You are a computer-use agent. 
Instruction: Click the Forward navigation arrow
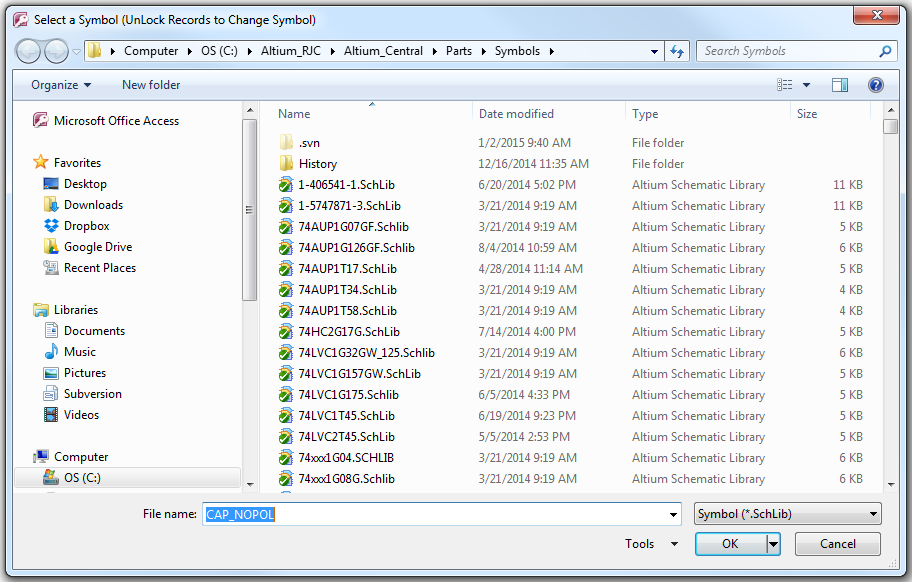(56, 51)
